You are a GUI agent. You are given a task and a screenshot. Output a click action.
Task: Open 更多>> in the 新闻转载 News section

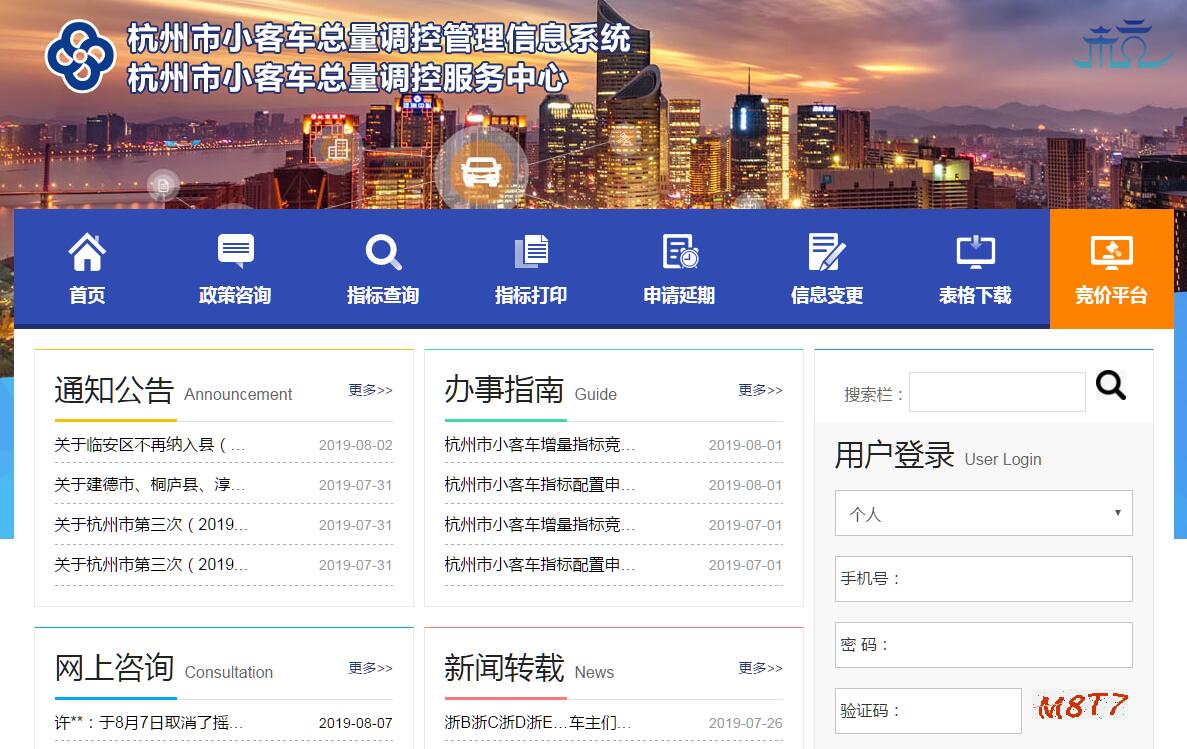click(x=760, y=668)
